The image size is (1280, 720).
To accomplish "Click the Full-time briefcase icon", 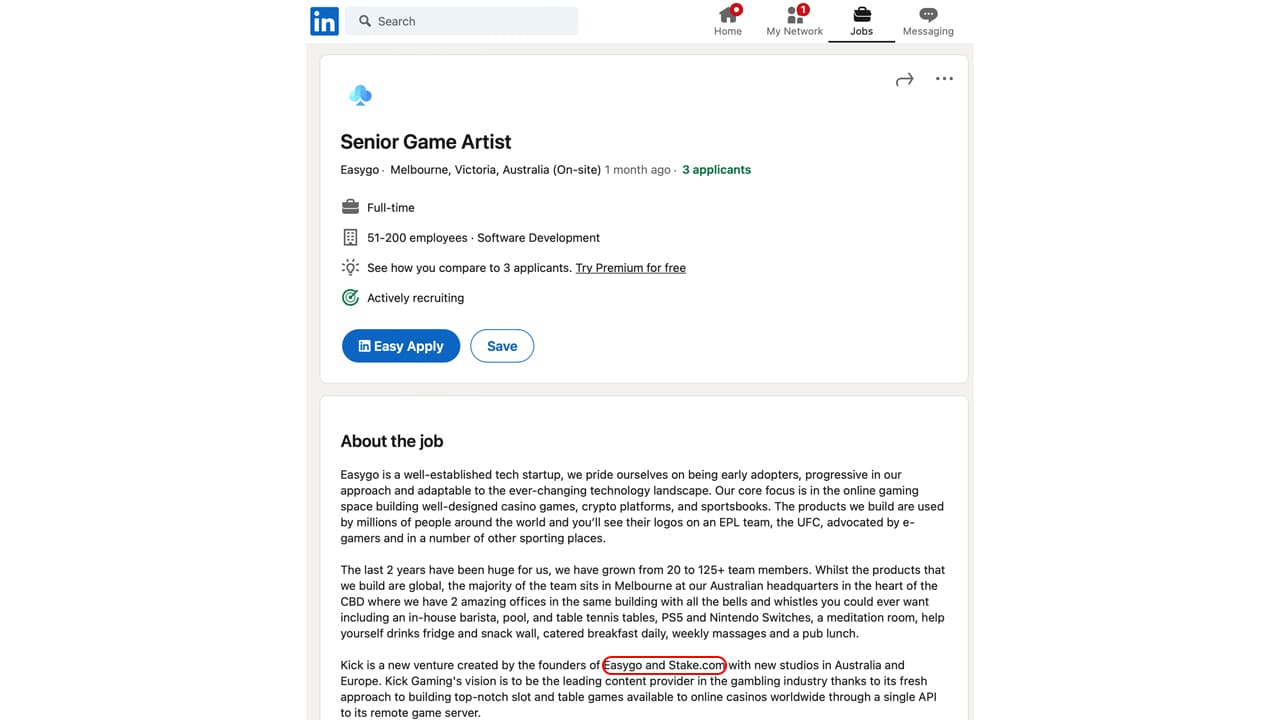I will [x=350, y=207].
